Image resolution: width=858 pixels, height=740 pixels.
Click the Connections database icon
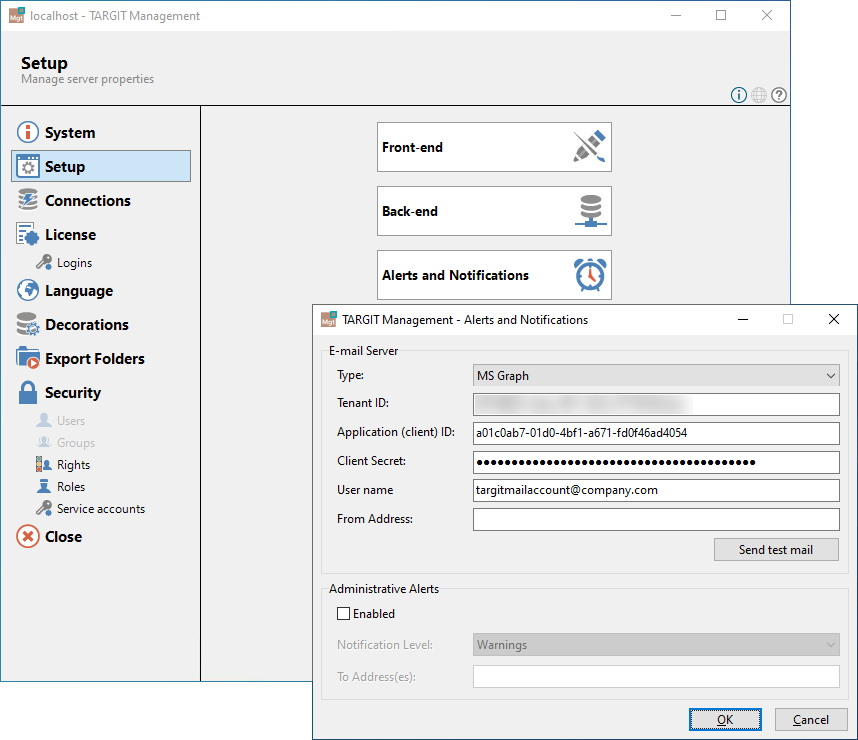pyautogui.click(x=27, y=200)
